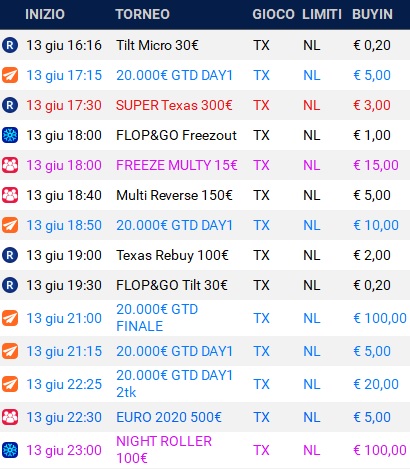Click the rebuy R icon for Tilt Micro 30€

[10, 45]
